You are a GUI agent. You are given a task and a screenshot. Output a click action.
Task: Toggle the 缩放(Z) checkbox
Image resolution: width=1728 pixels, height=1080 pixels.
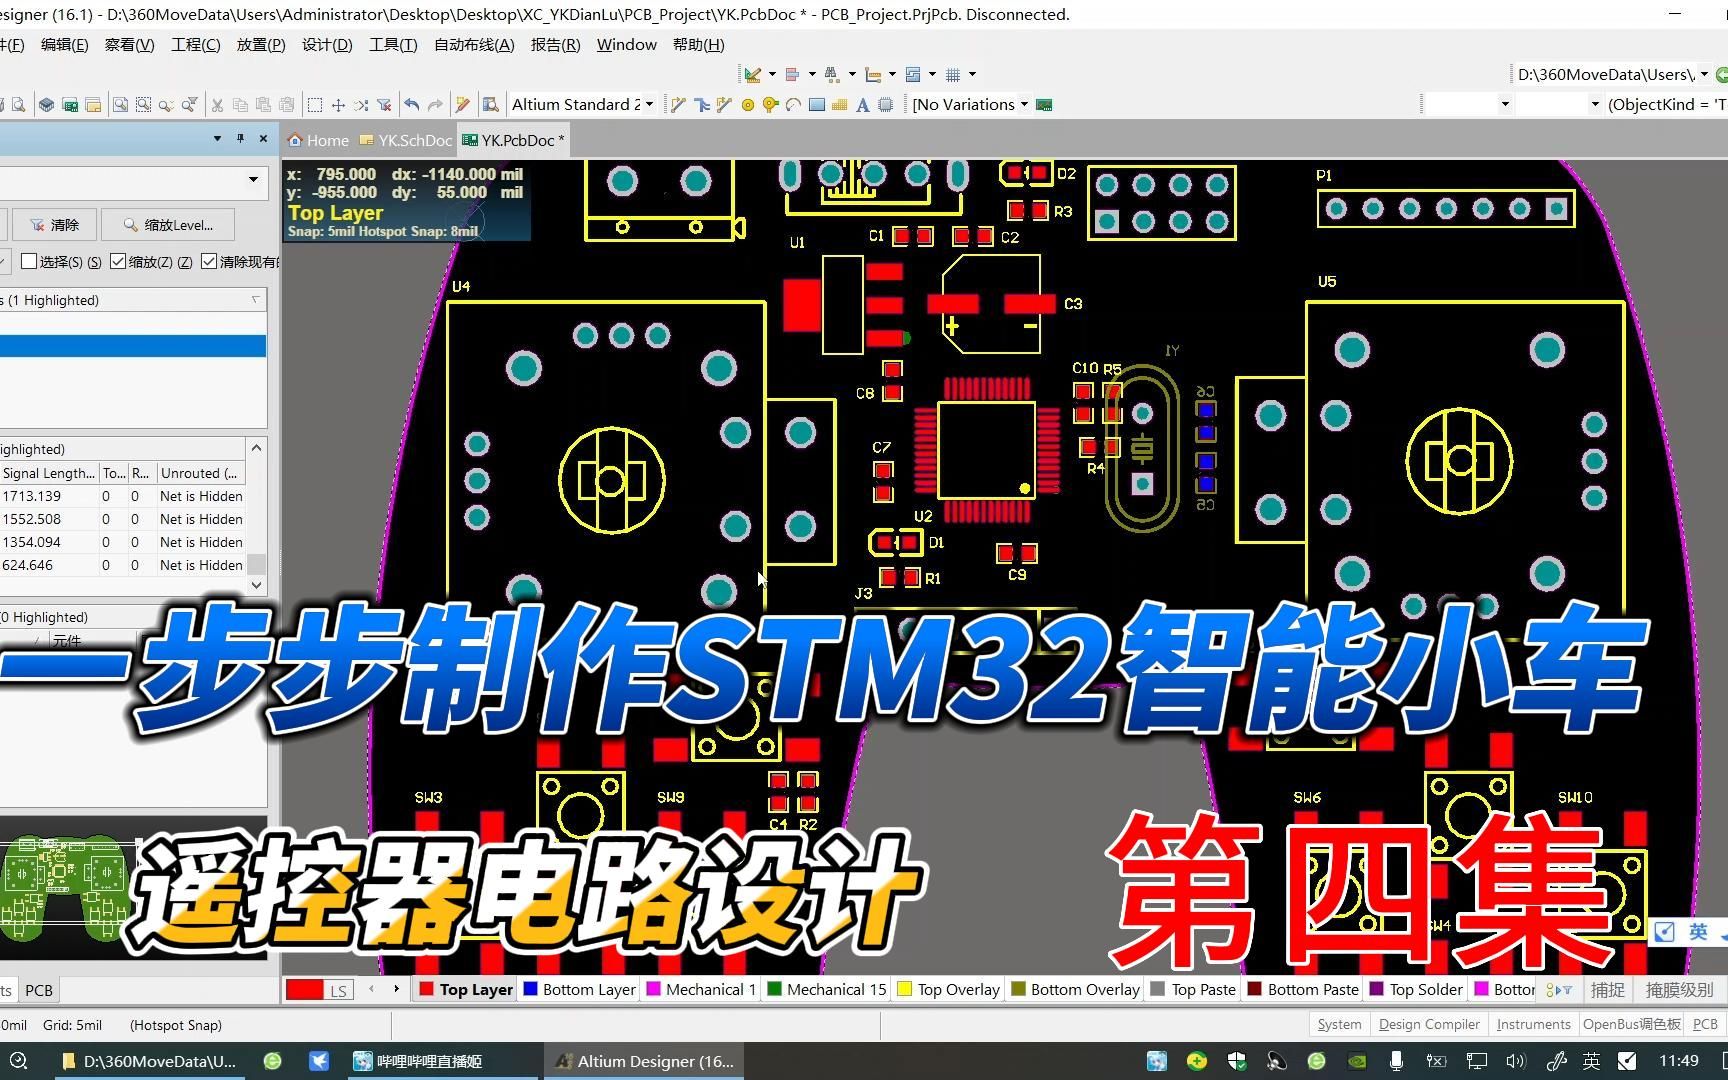tap(118, 261)
